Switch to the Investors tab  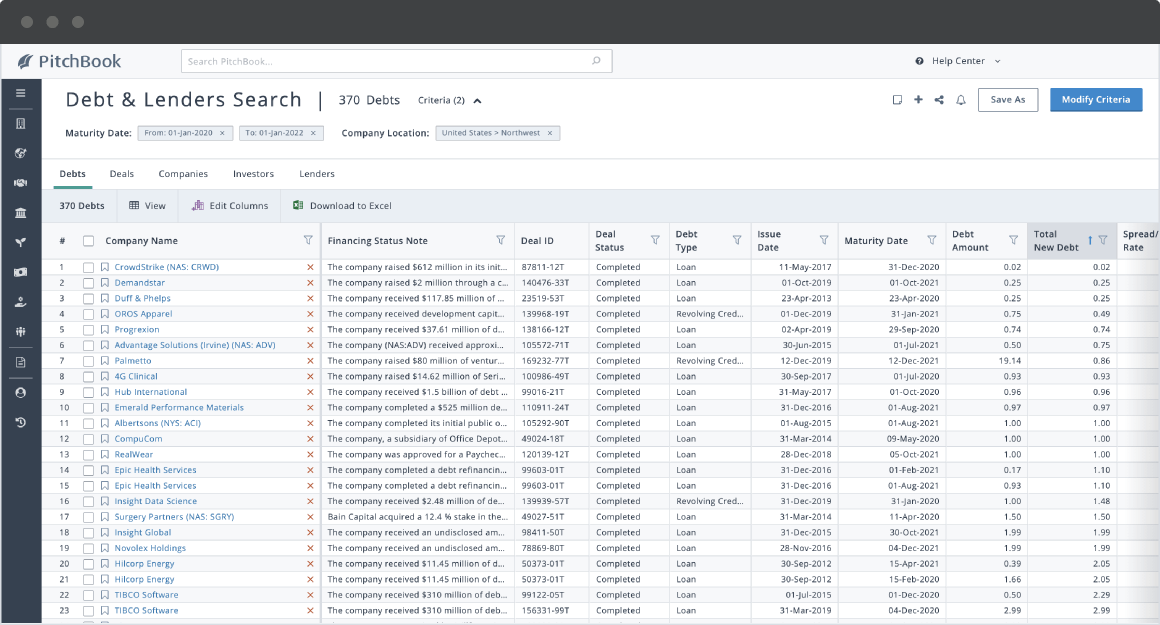pos(253,174)
